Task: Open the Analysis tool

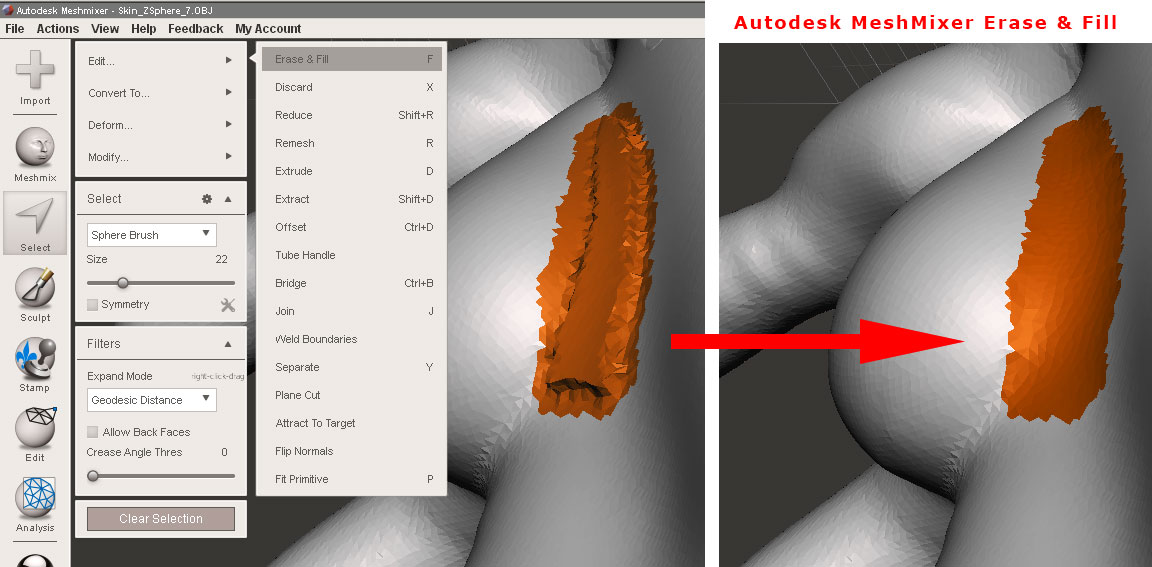Action: (35, 498)
